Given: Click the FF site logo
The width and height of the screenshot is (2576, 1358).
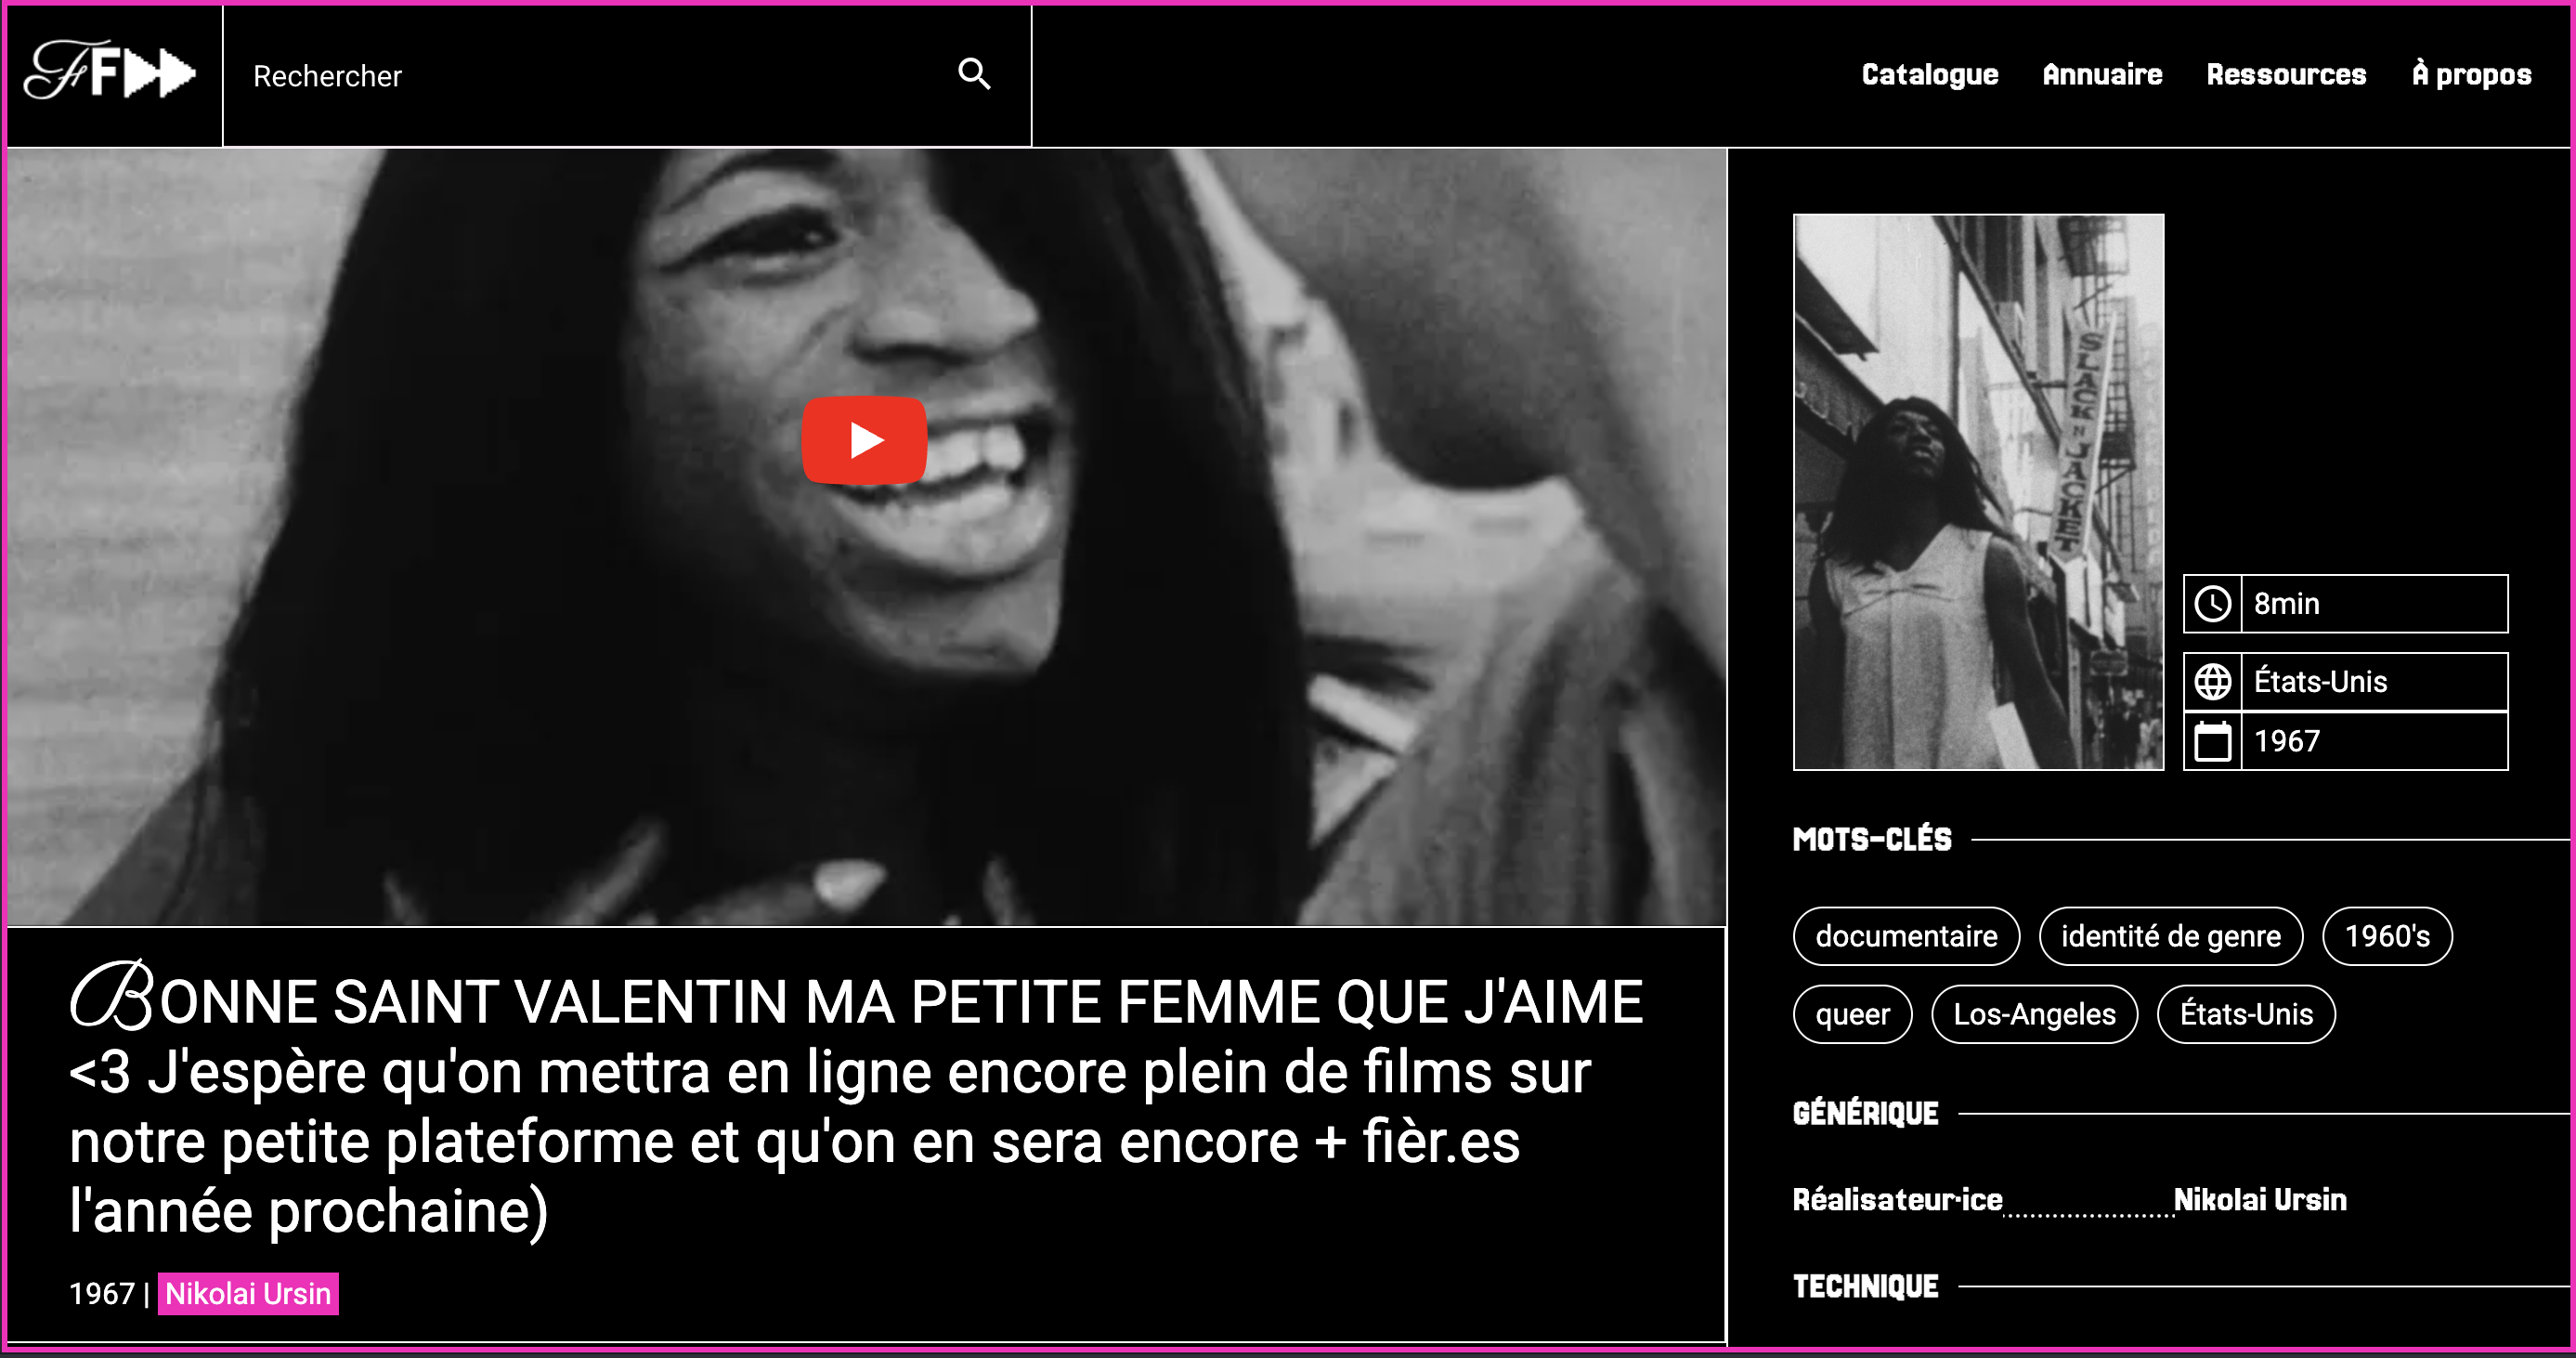Looking at the screenshot, I should (110, 71).
